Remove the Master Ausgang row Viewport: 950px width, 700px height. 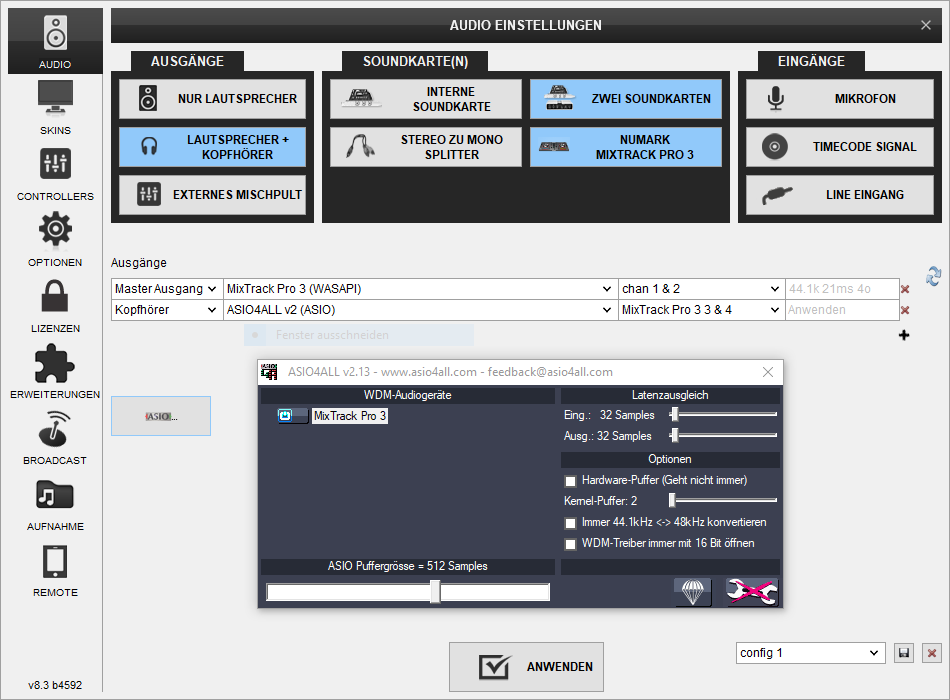[x=905, y=290]
